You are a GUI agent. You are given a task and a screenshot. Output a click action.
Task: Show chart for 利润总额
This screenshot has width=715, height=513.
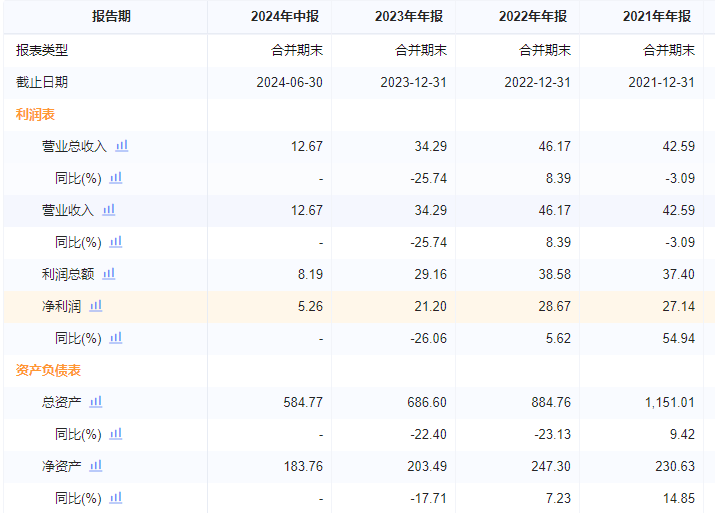tap(109, 273)
